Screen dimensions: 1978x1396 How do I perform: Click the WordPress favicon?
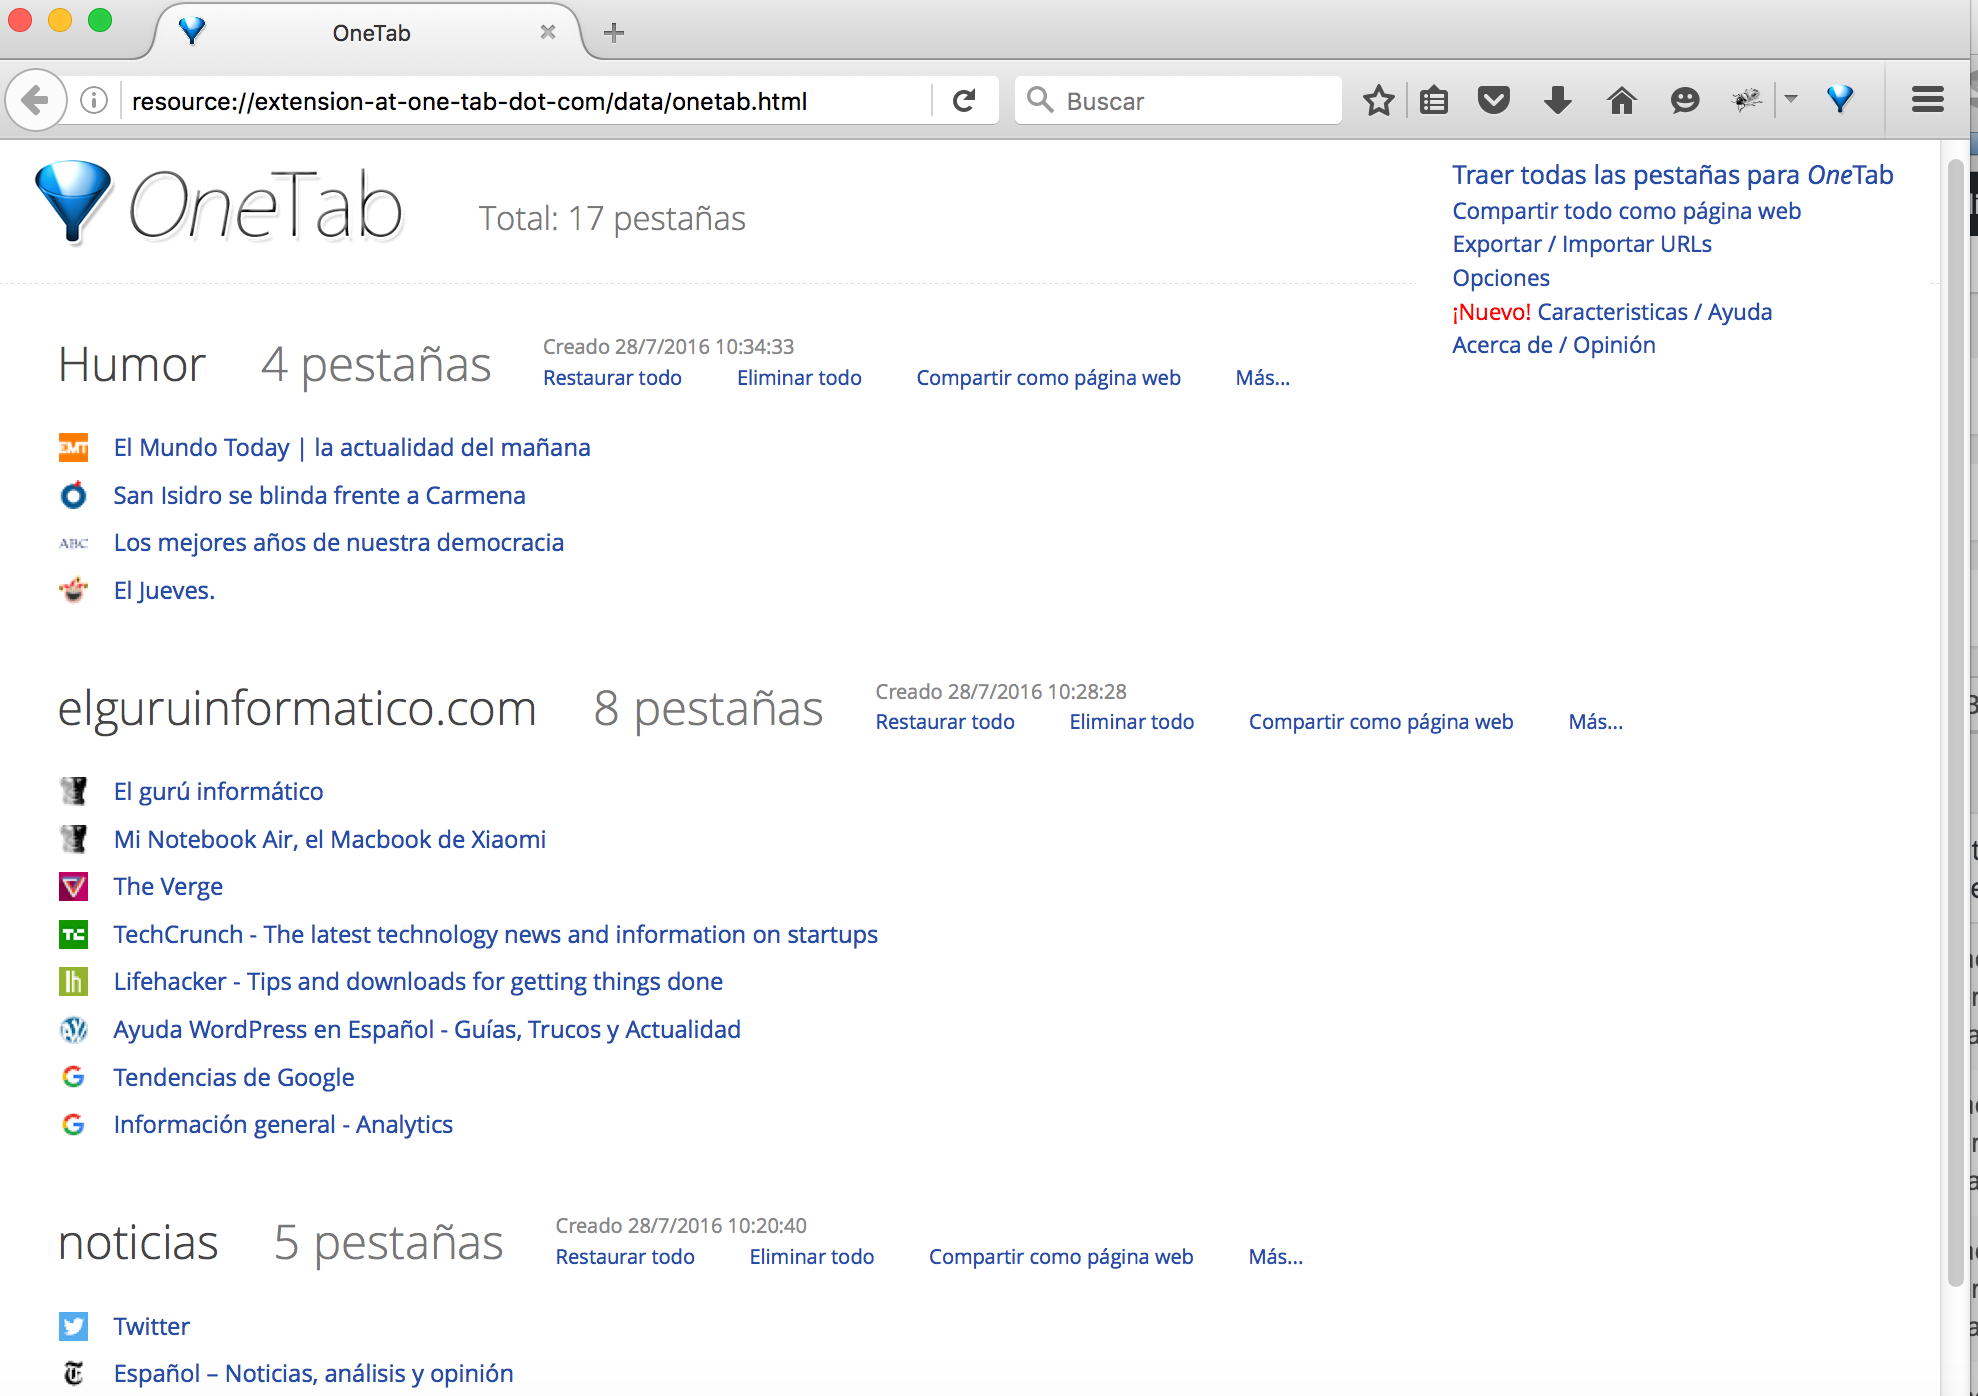73,1029
